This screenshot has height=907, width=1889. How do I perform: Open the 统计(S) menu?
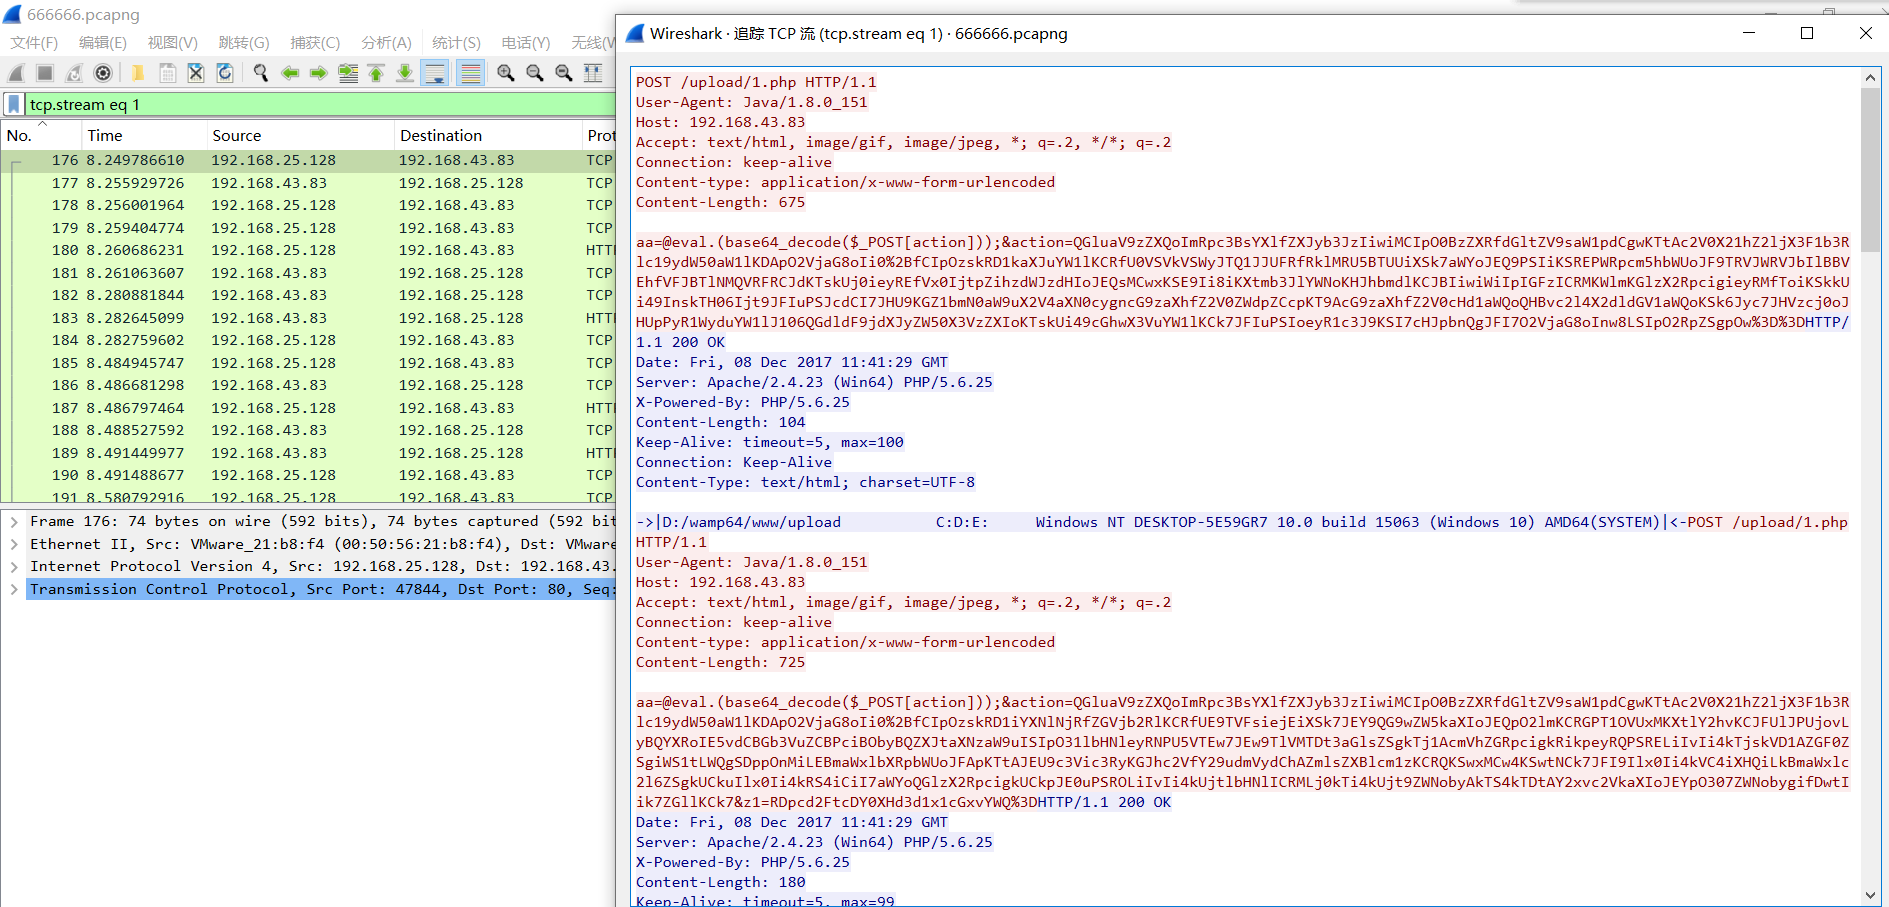(x=456, y=42)
